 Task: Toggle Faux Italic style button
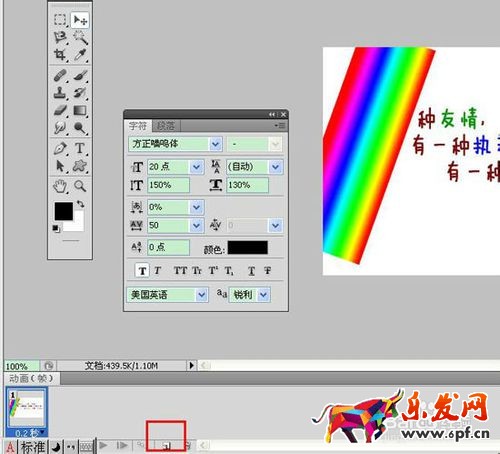158,271
